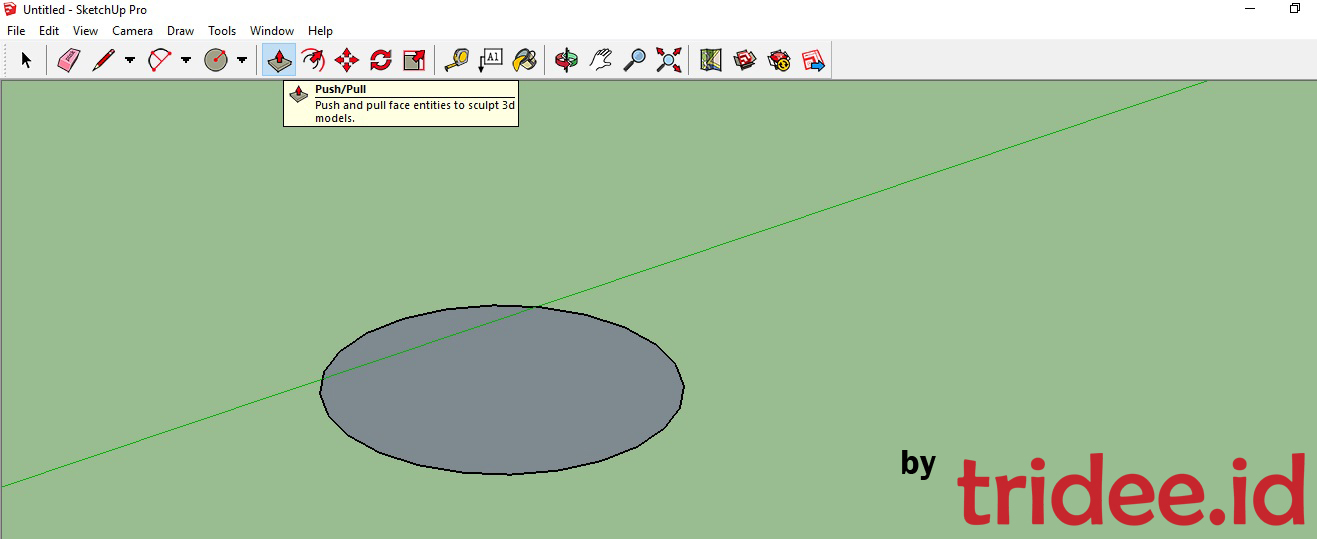Restore down the SketchUp window
Screen dimensions: 1317x539
point(1295,9)
